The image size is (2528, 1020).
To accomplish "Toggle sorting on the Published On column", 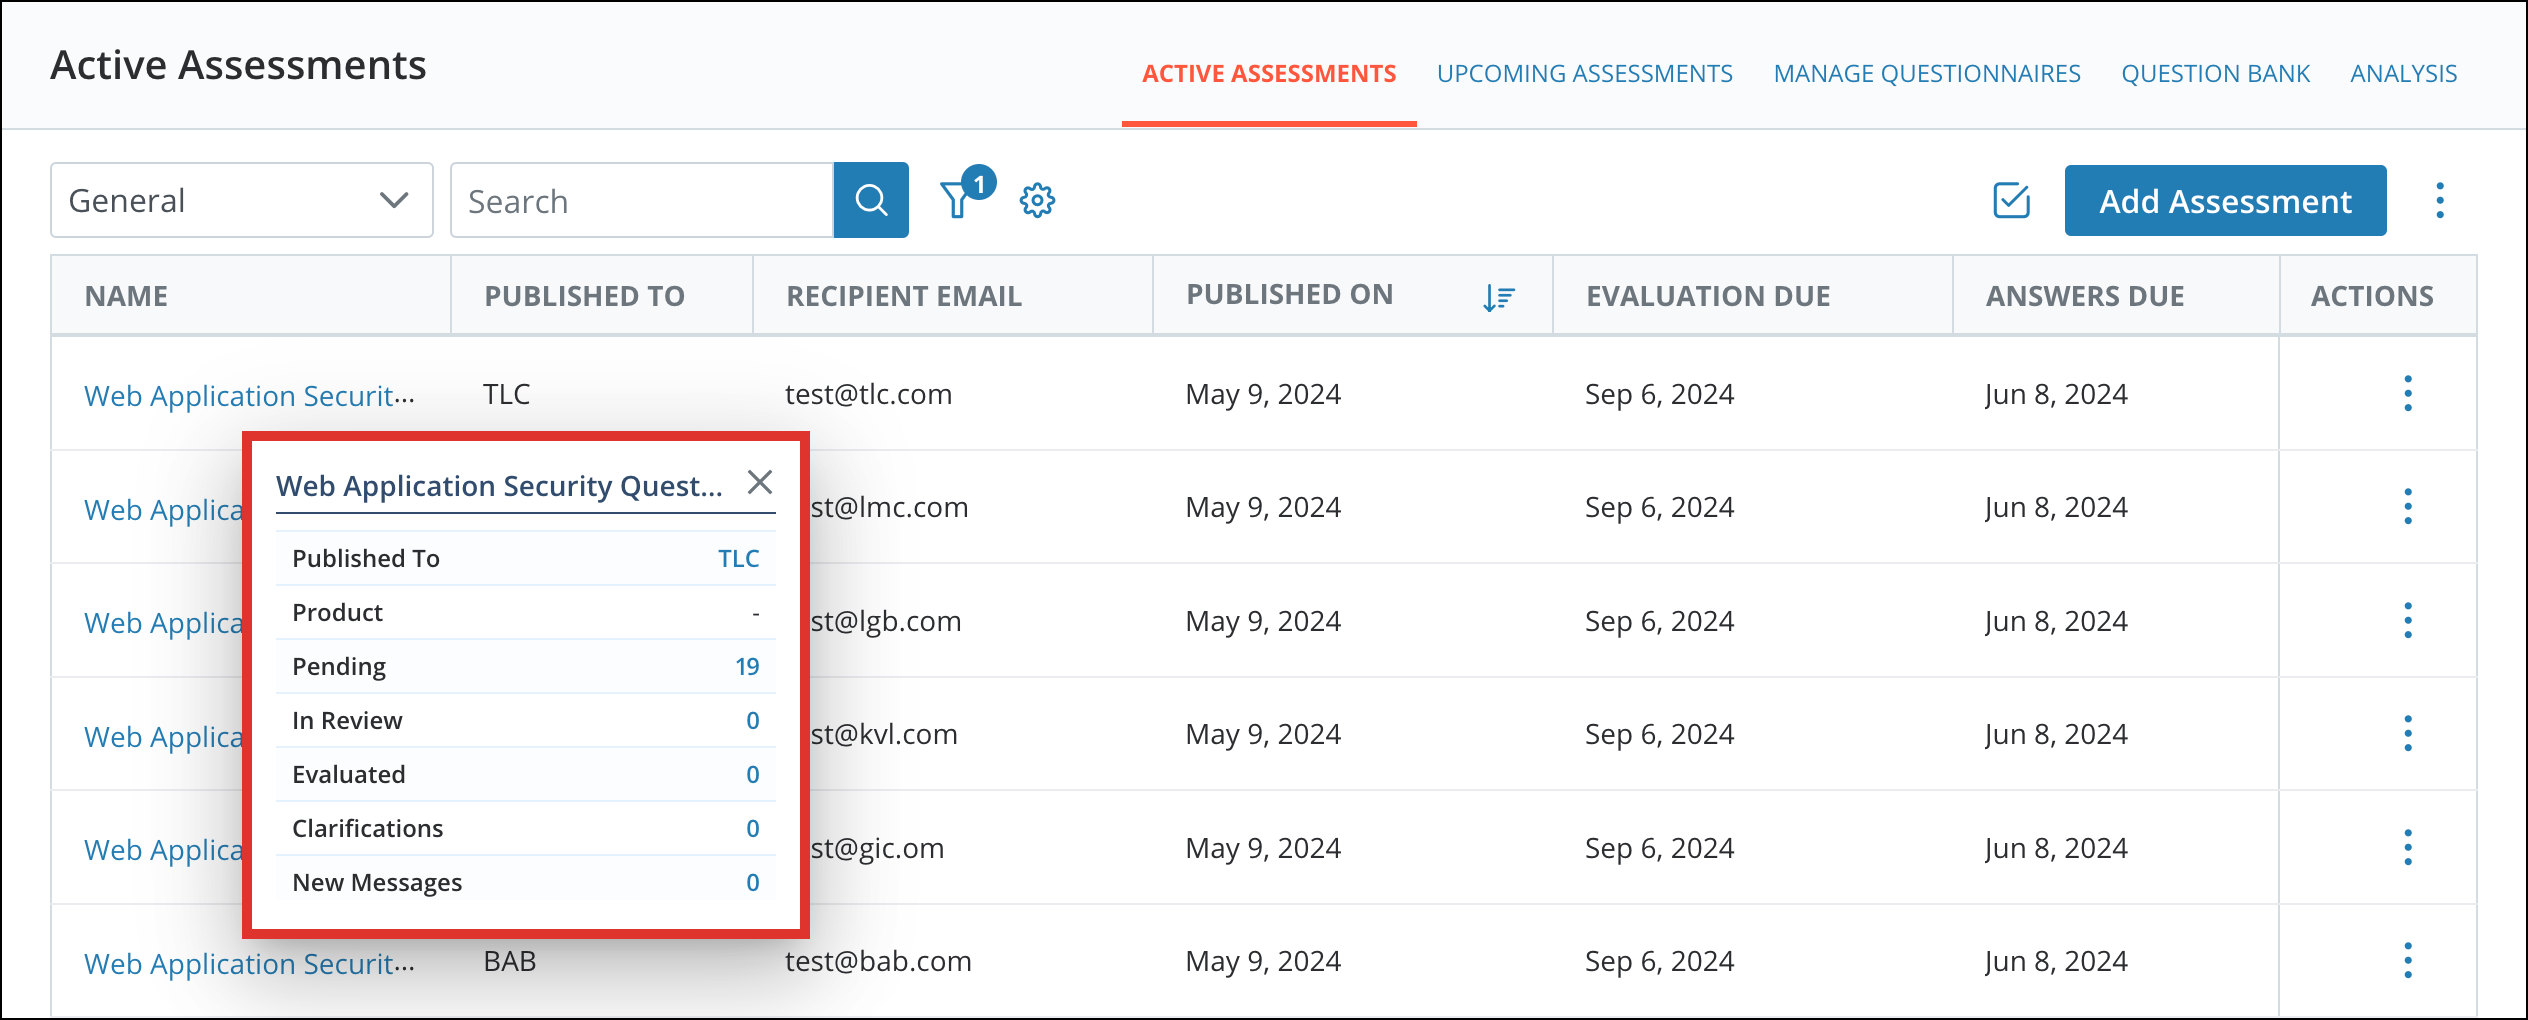I will (x=1290, y=294).
